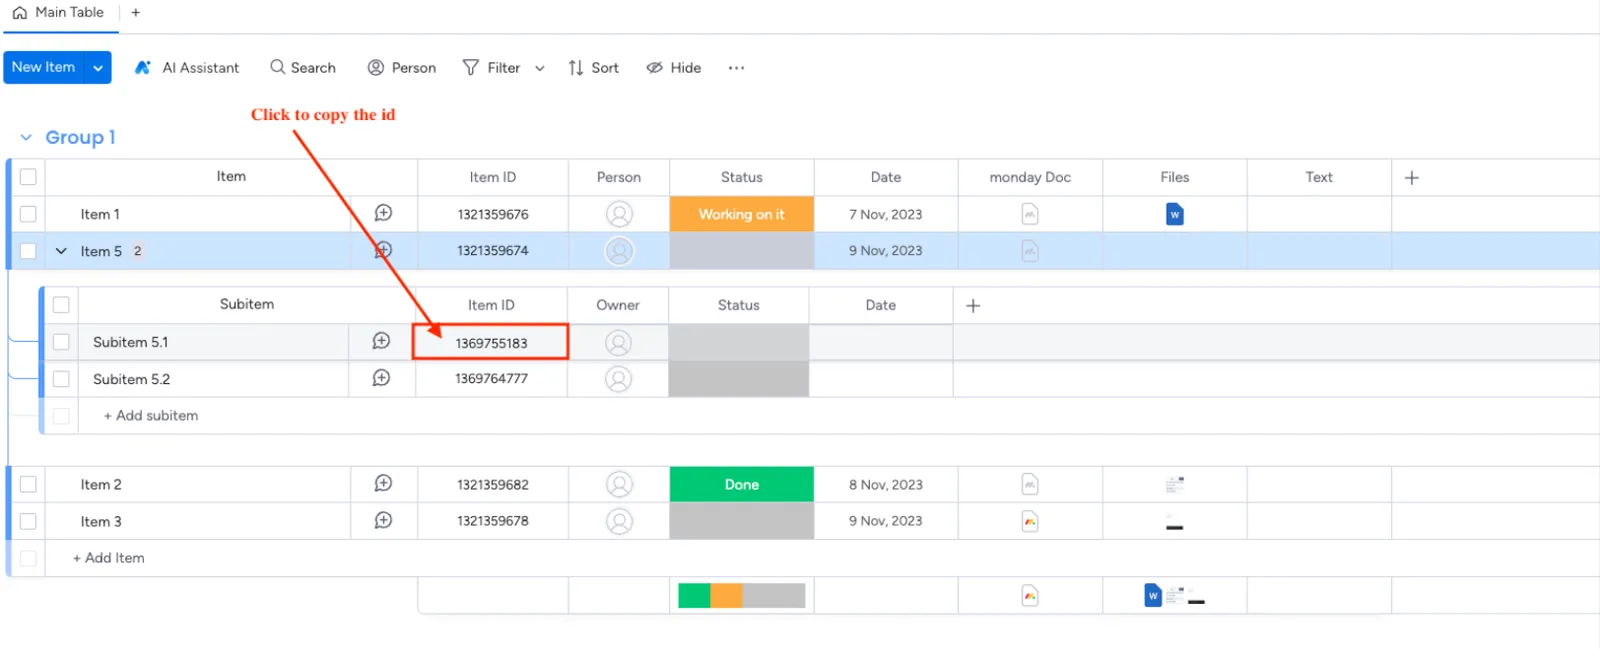Open the conversation bubble for Item 1
Screen dimensions: 1600x656
[x=383, y=213]
